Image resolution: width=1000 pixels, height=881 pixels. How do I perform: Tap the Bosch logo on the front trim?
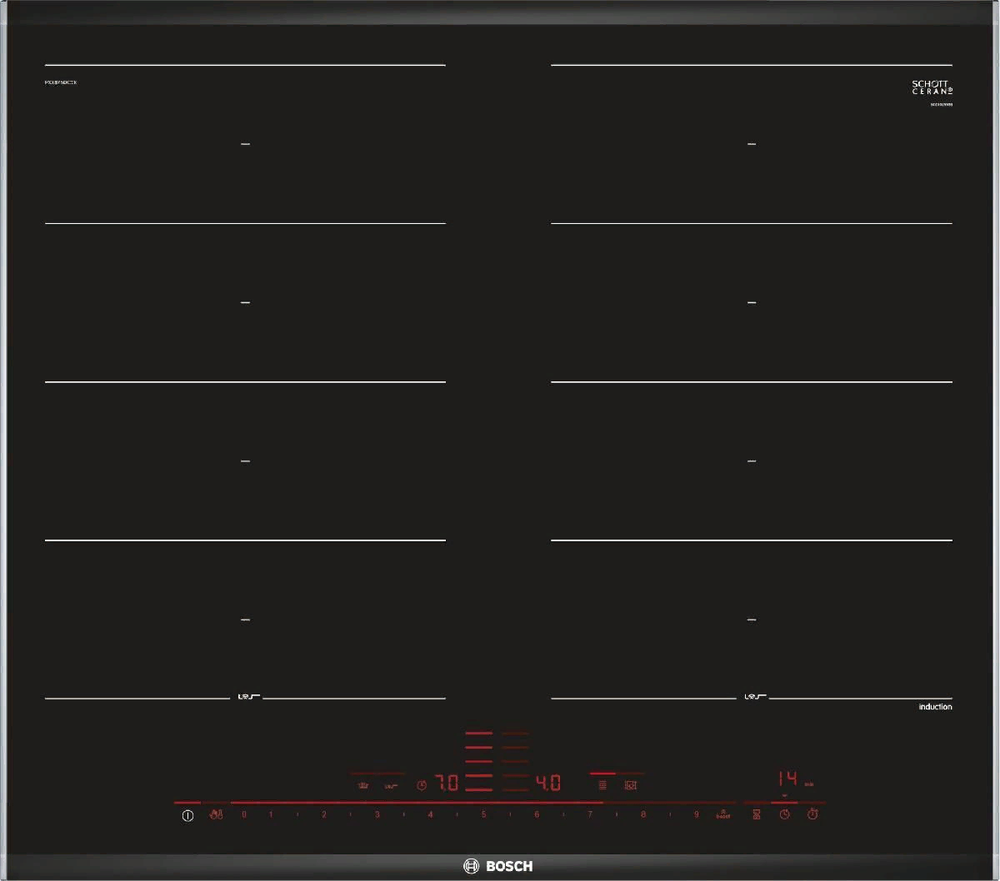tap(498, 866)
